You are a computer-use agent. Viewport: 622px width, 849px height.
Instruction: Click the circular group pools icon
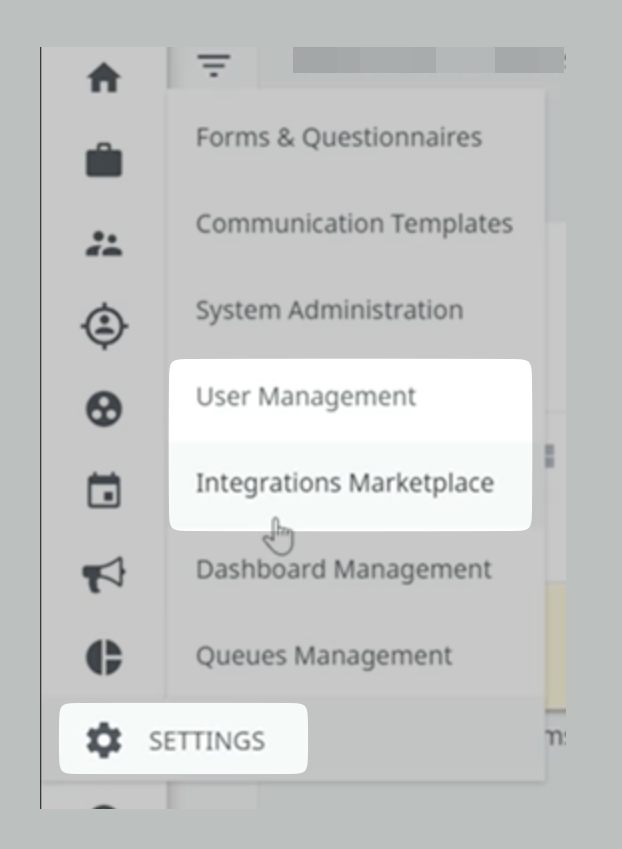coord(104,409)
